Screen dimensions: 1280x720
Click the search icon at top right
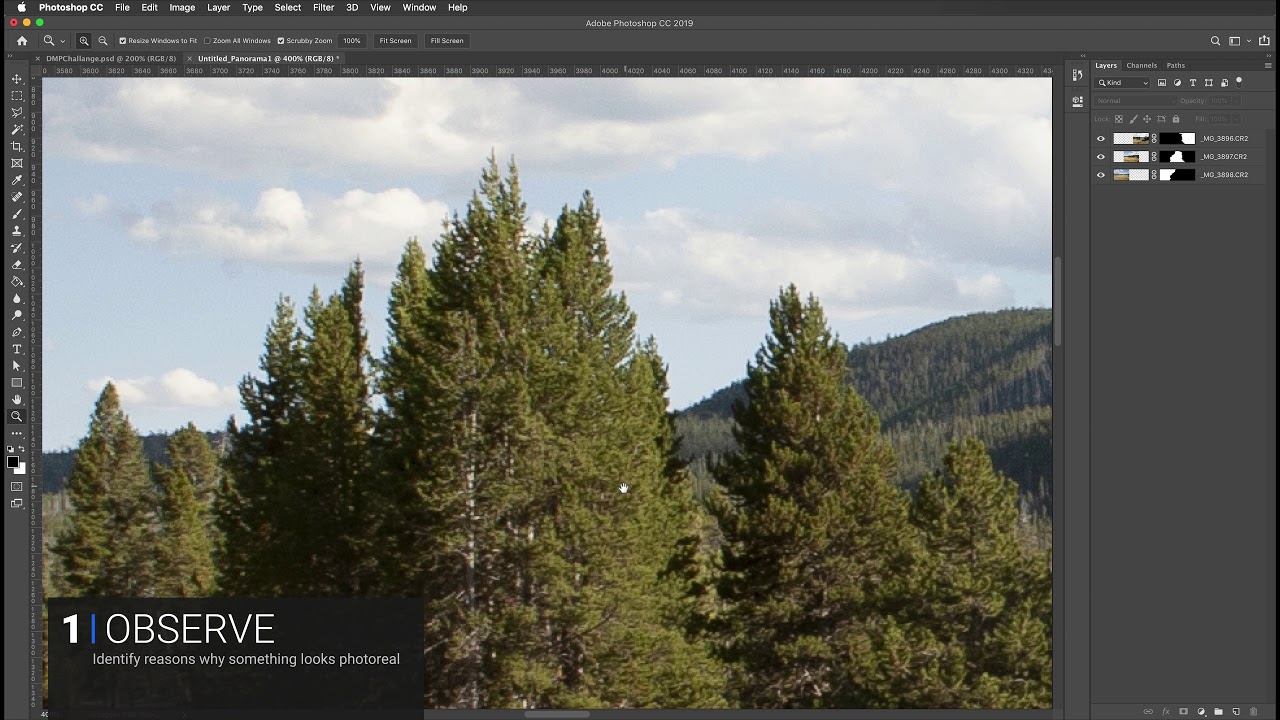(1215, 41)
